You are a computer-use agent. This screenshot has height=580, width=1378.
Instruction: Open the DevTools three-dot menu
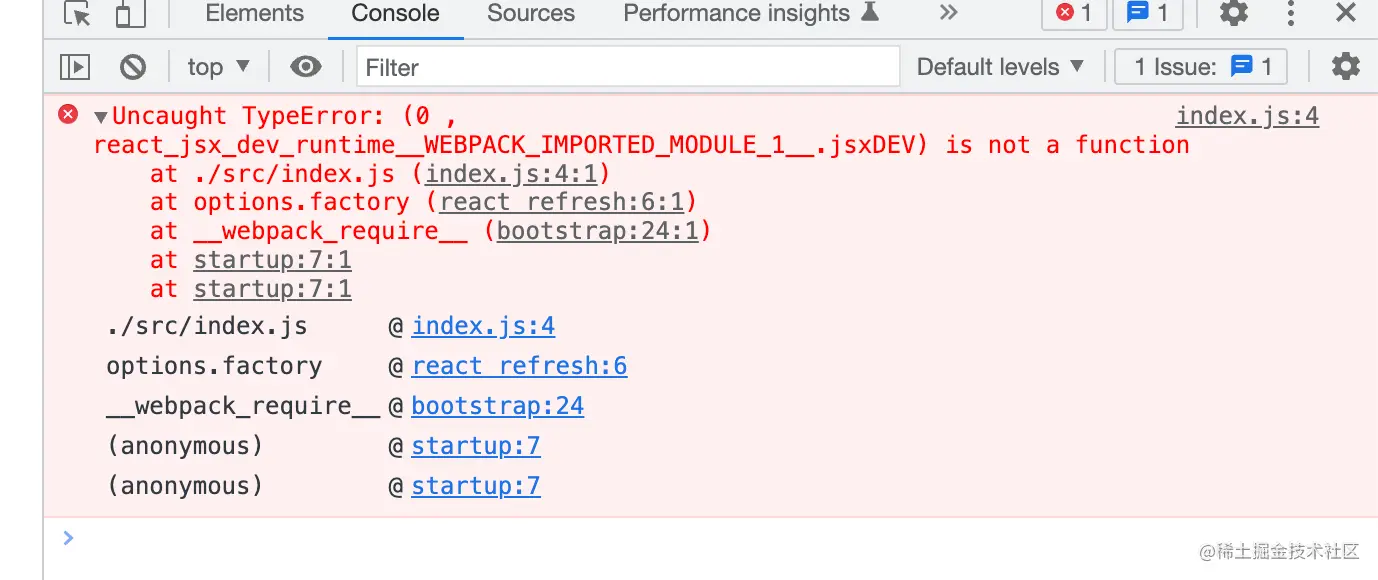pyautogui.click(x=1291, y=14)
